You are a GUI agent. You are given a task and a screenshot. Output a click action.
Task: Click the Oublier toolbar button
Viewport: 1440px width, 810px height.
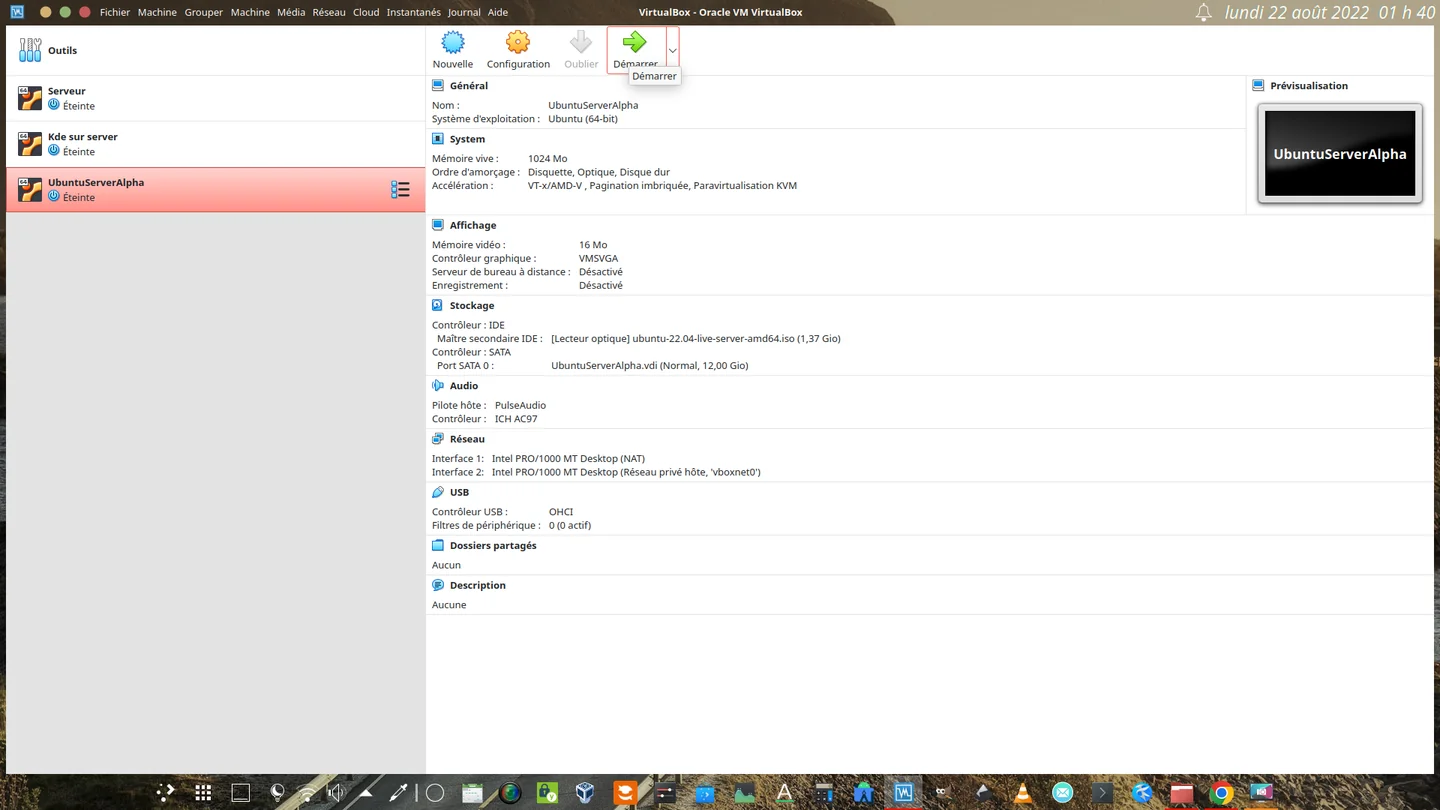(x=581, y=50)
